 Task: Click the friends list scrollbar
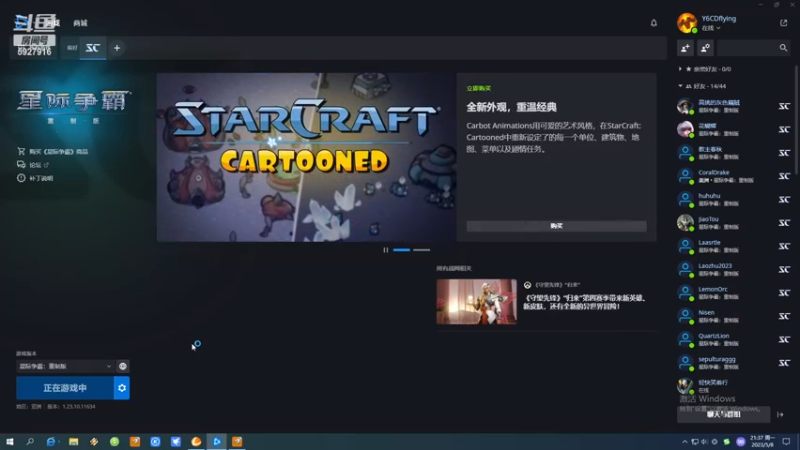(796, 120)
